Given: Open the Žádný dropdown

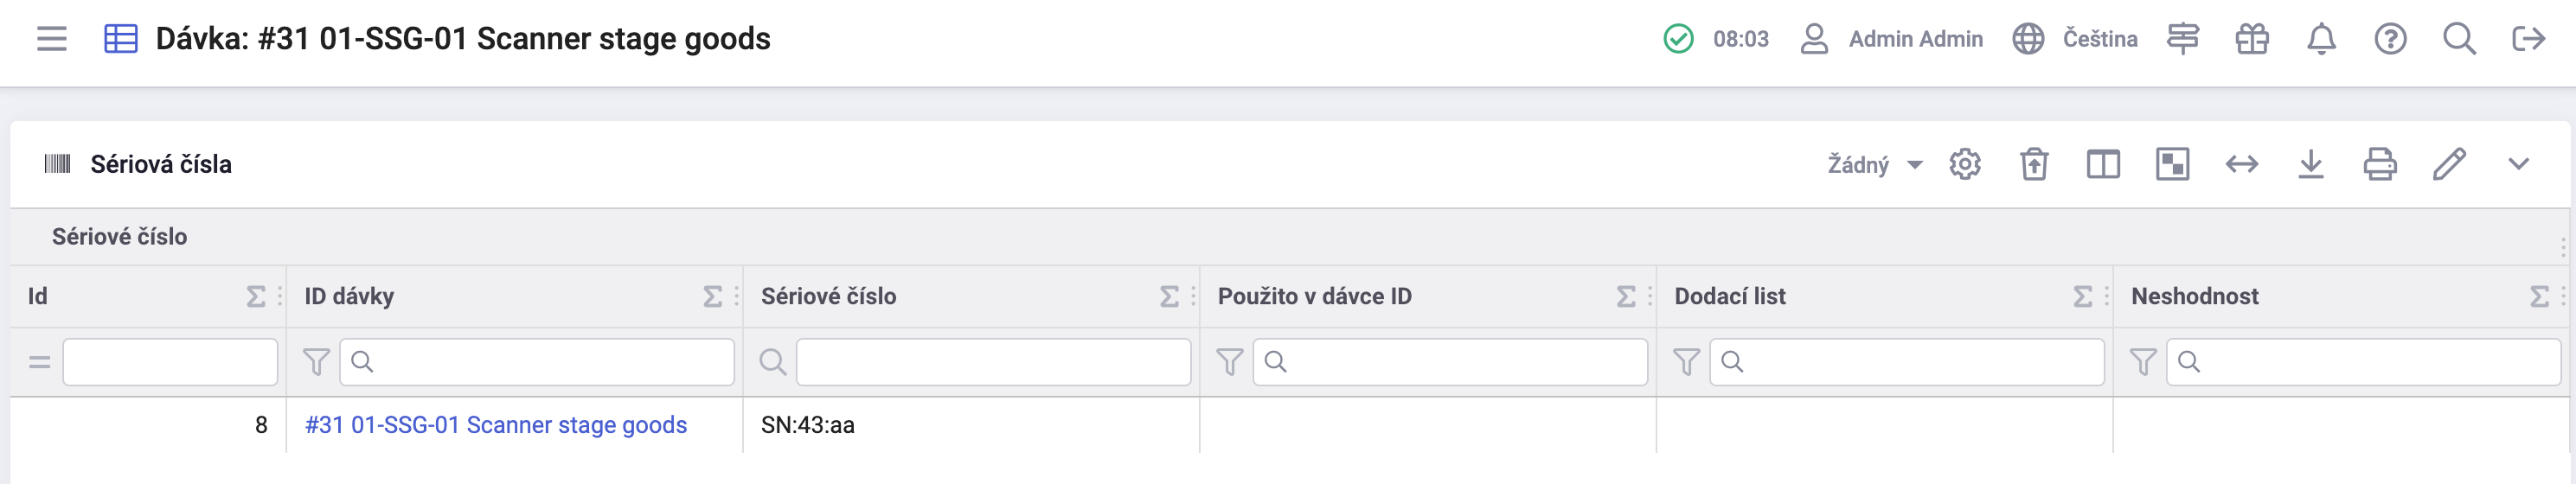Looking at the screenshot, I should point(1874,165).
